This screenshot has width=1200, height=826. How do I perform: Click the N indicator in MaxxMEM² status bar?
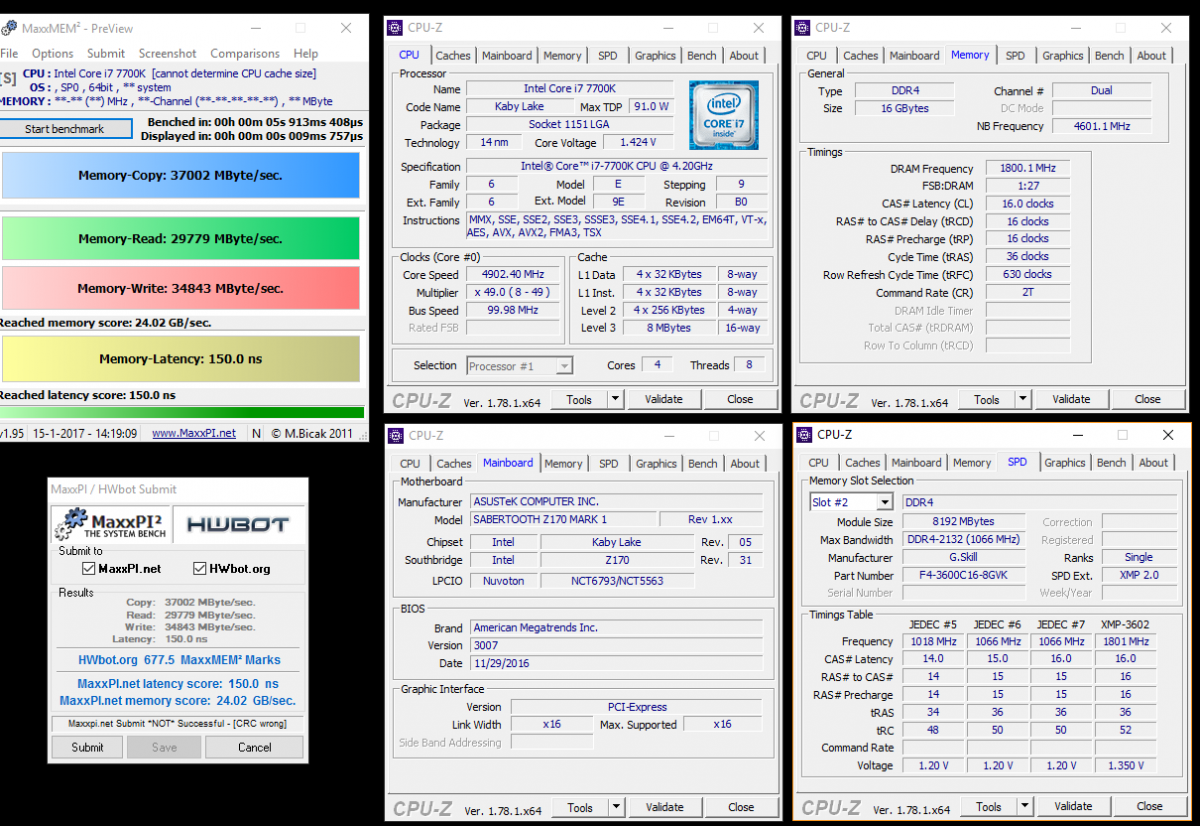click(x=256, y=433)
